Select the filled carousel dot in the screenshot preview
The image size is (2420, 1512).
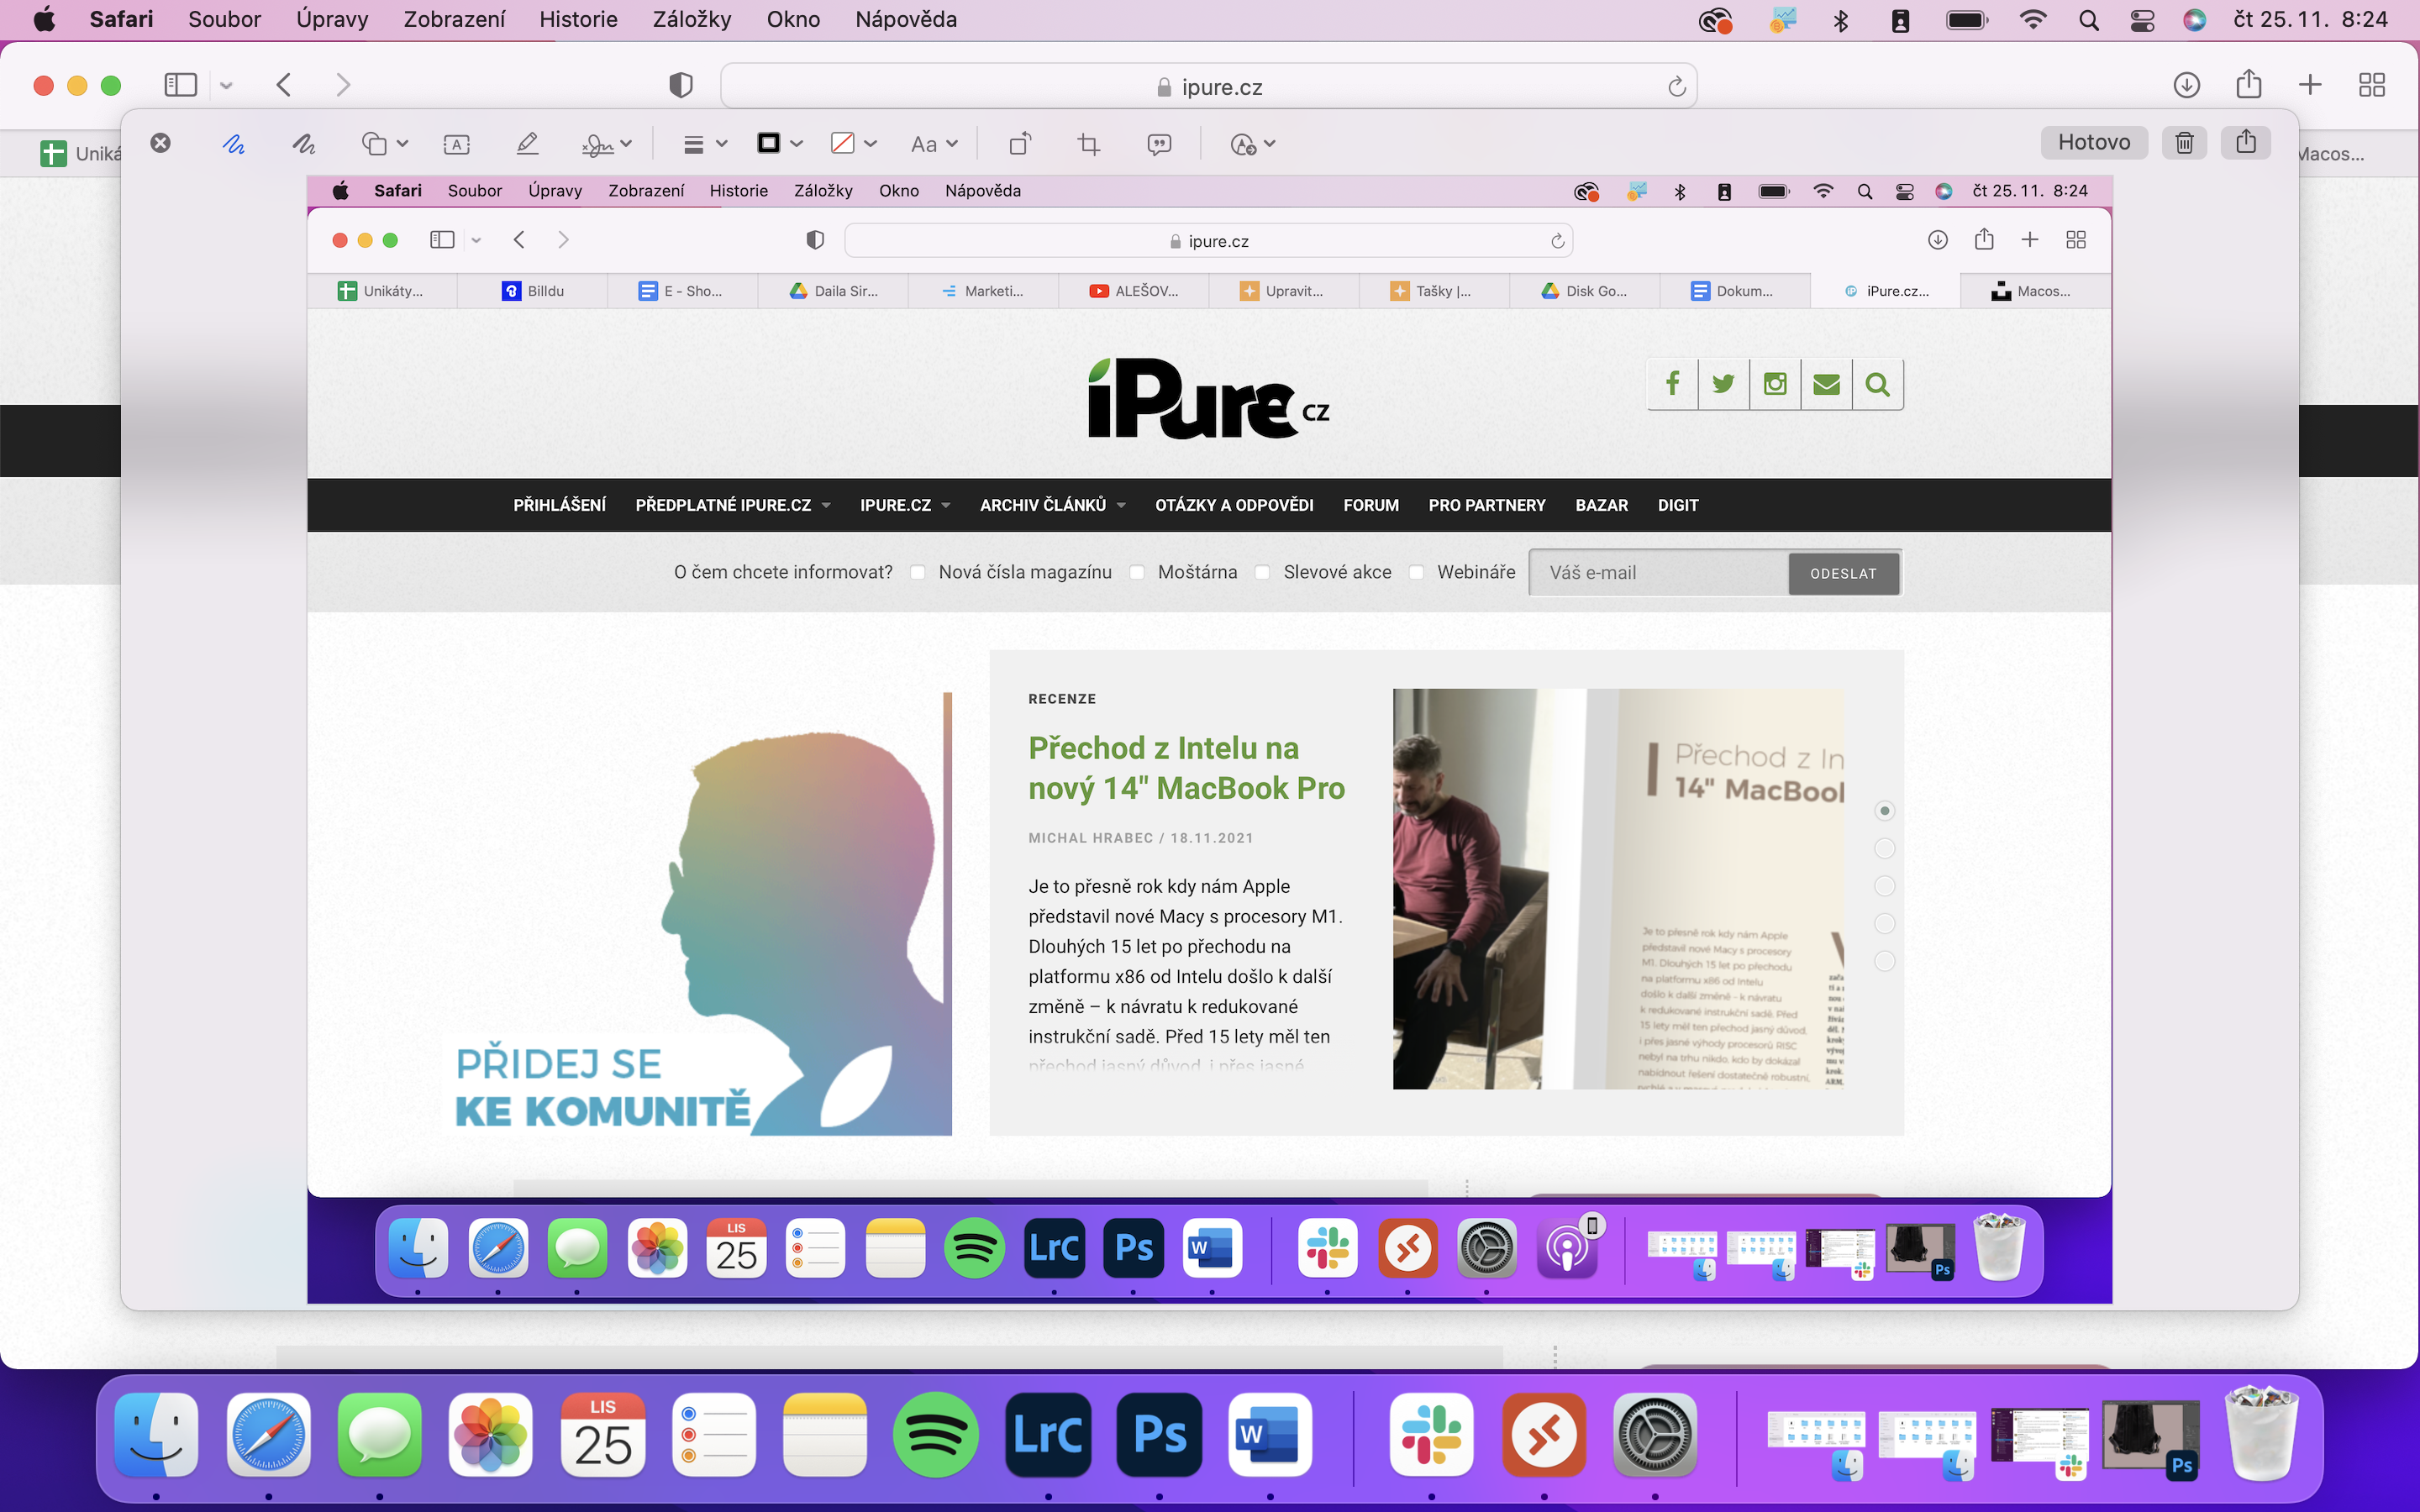pyautogui.click(x=1884, y=811)
